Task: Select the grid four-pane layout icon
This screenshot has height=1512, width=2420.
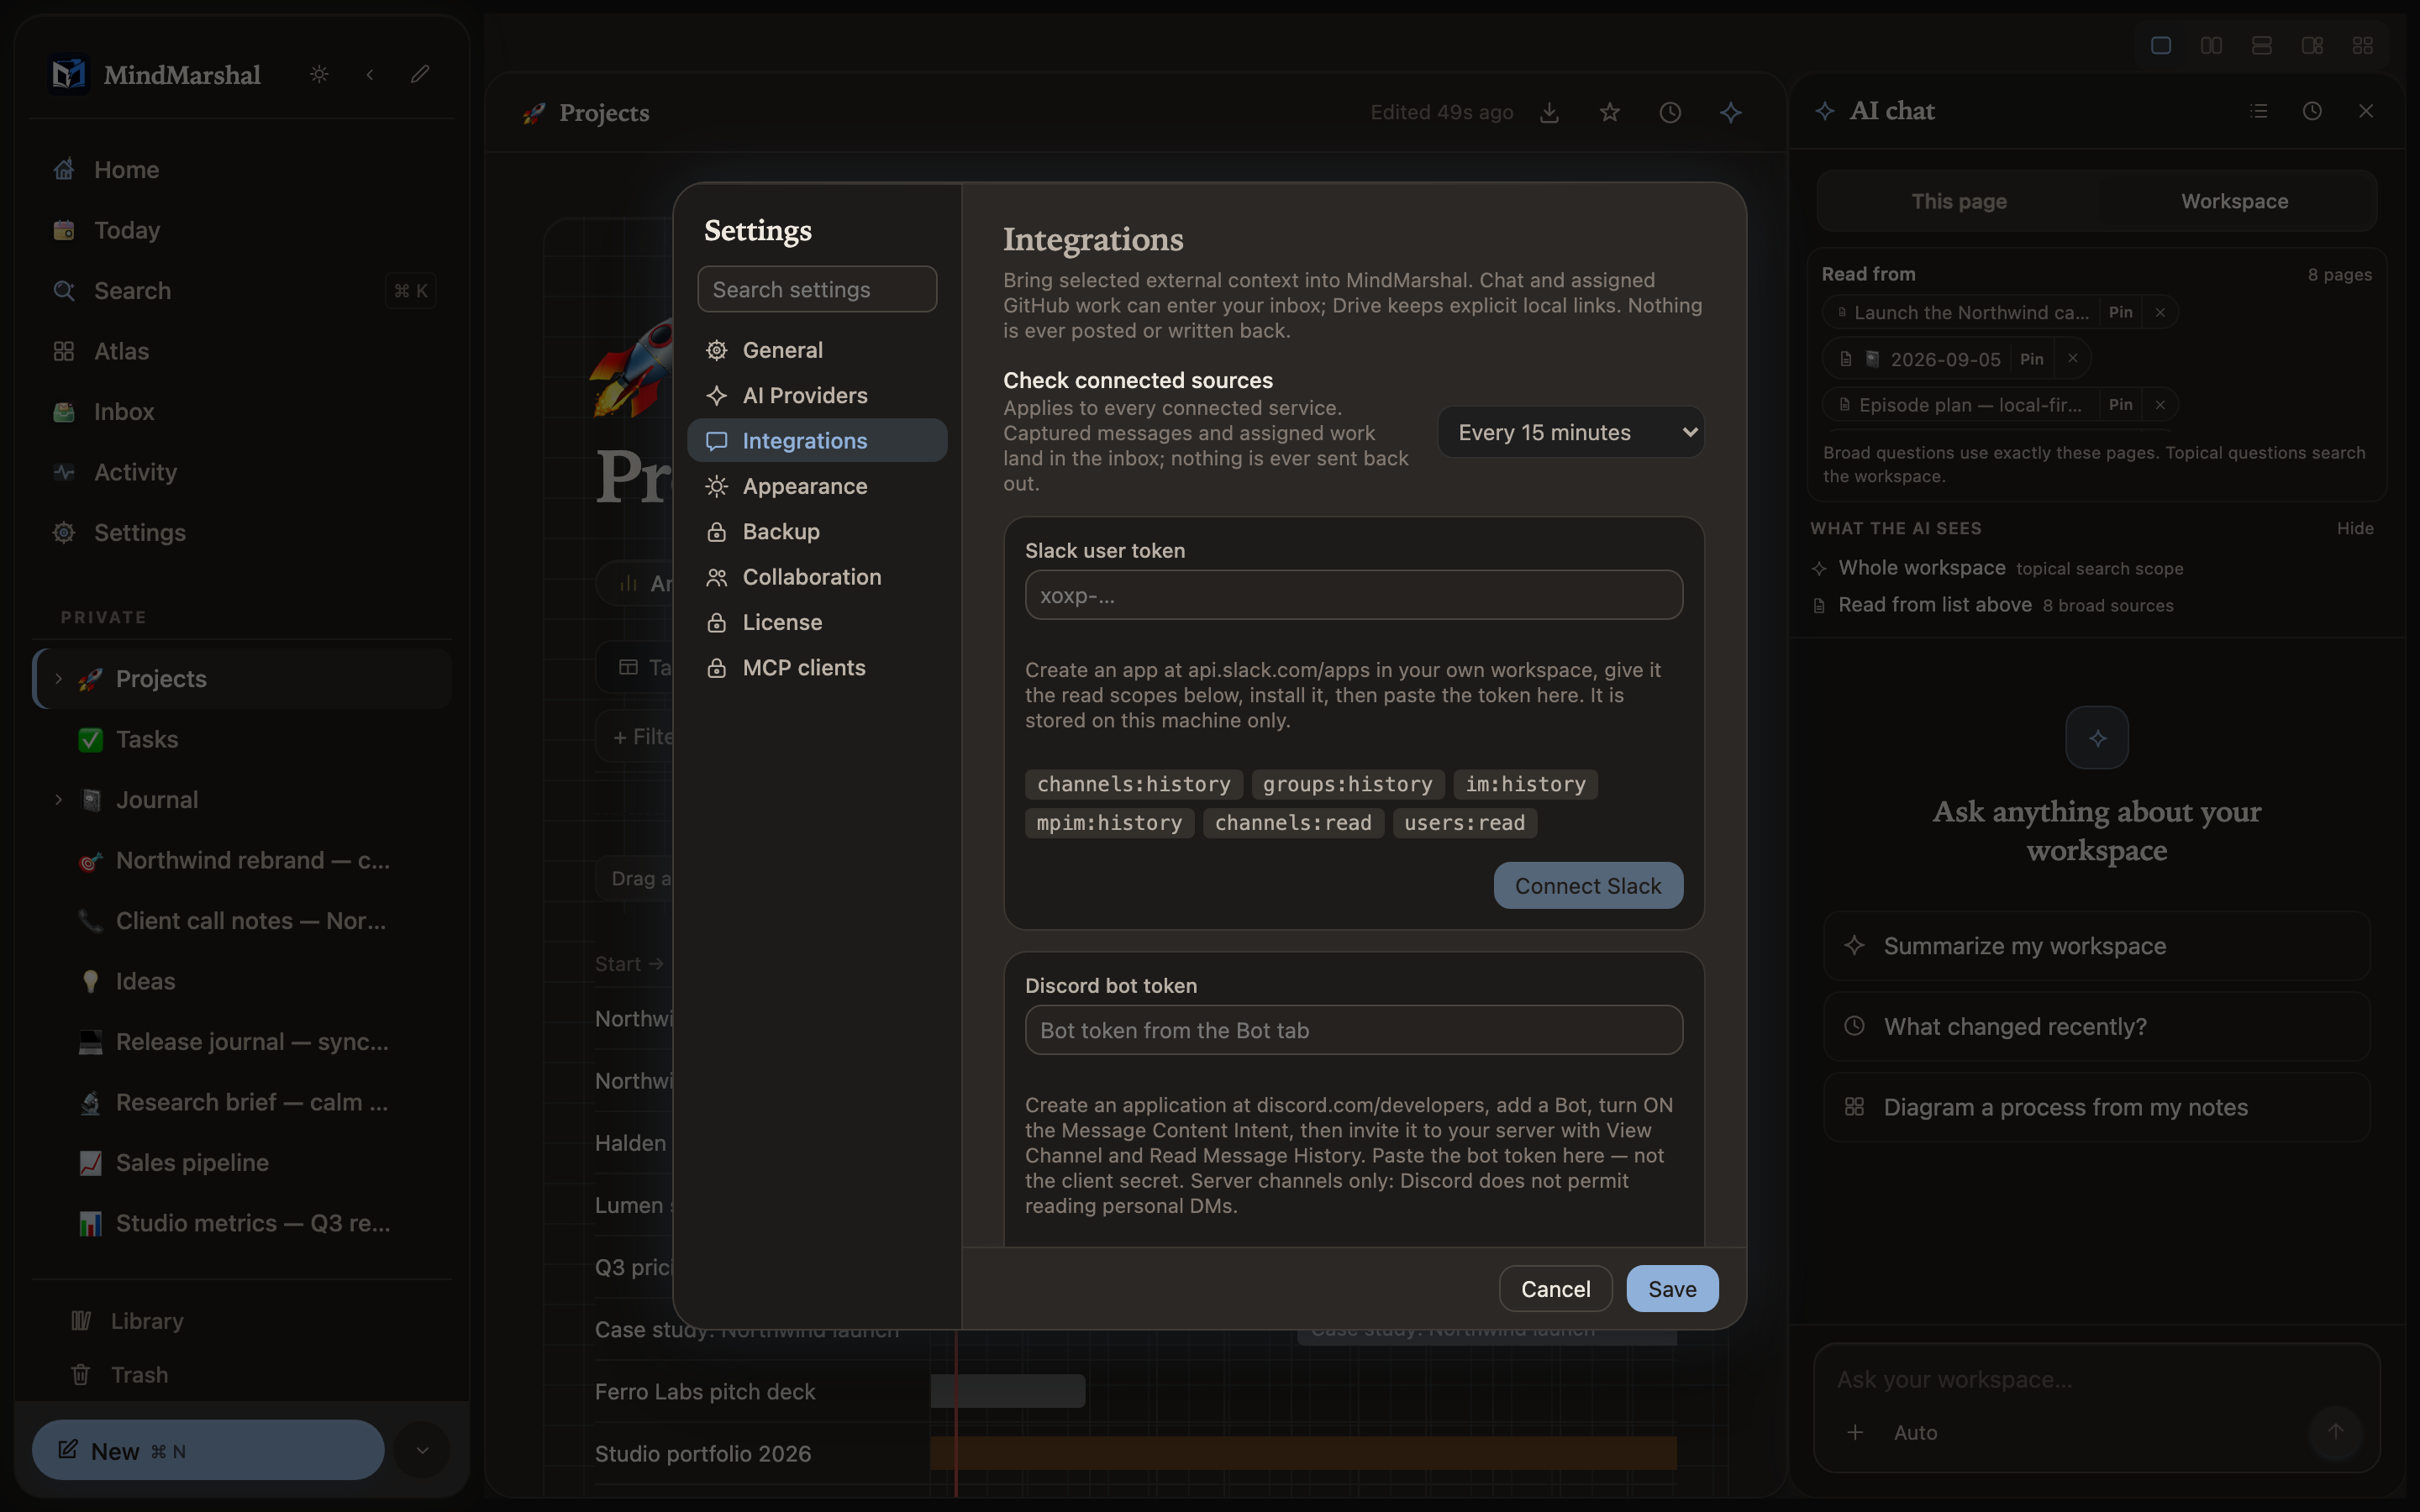Action: (2363, 46)
